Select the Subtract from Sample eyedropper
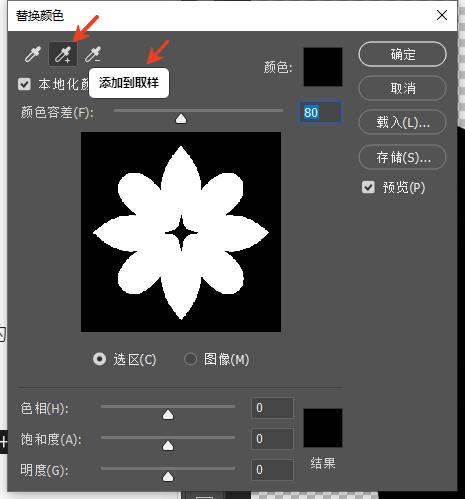 (x=93, y=54)
